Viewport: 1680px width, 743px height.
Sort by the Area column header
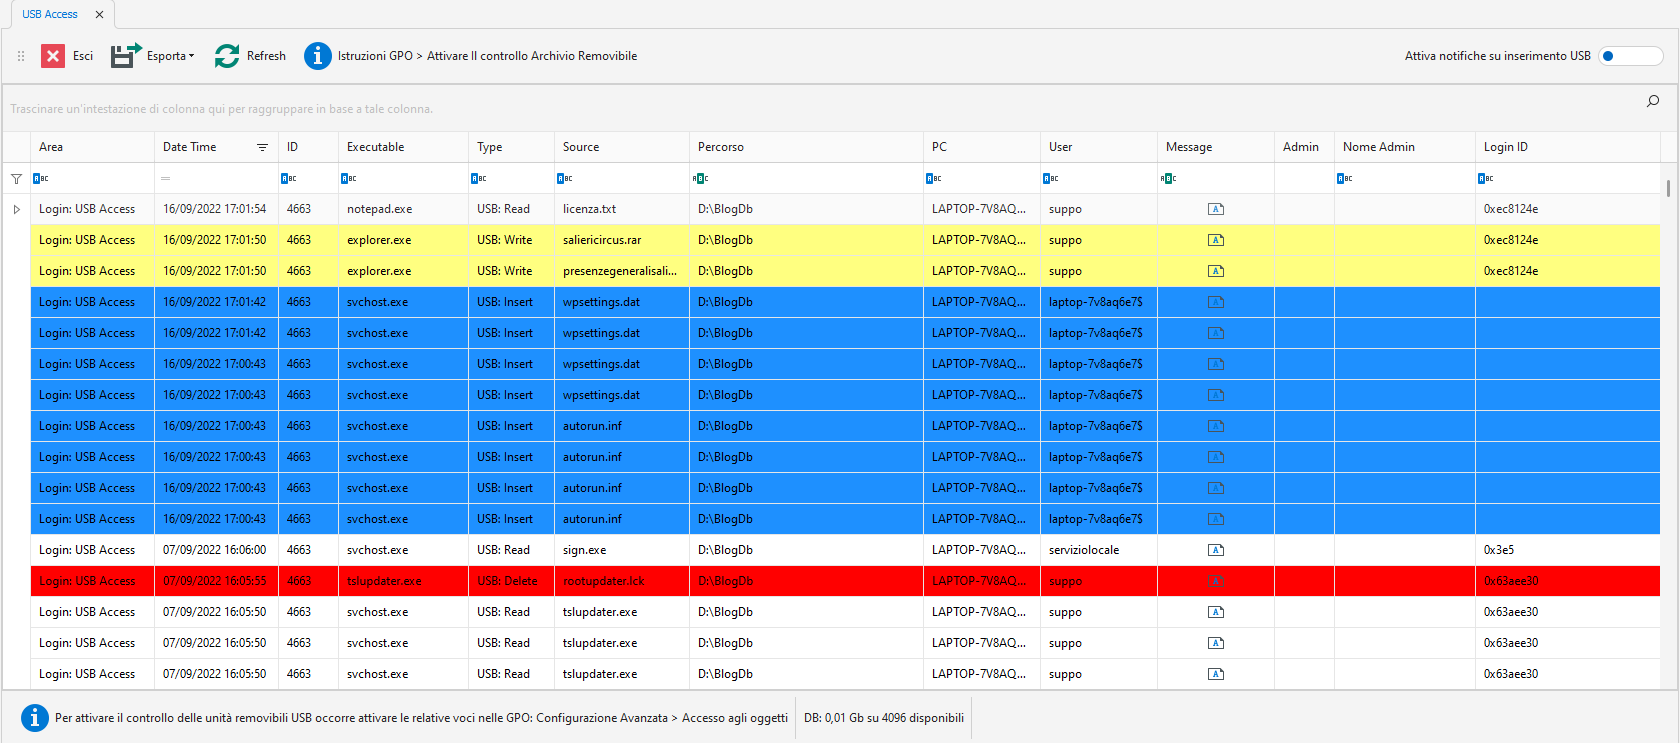tap(92, 147)
